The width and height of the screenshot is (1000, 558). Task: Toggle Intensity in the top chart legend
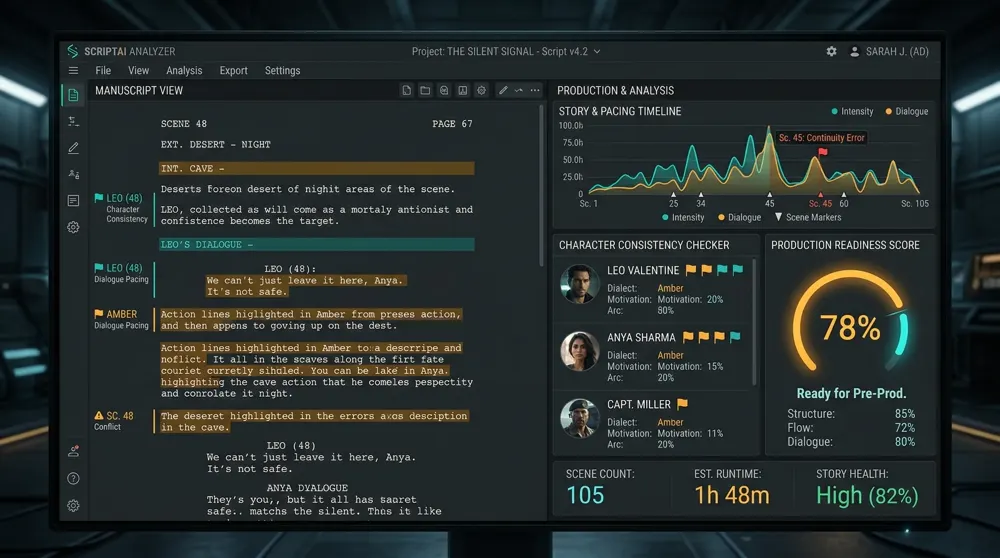tap(852, 112)
